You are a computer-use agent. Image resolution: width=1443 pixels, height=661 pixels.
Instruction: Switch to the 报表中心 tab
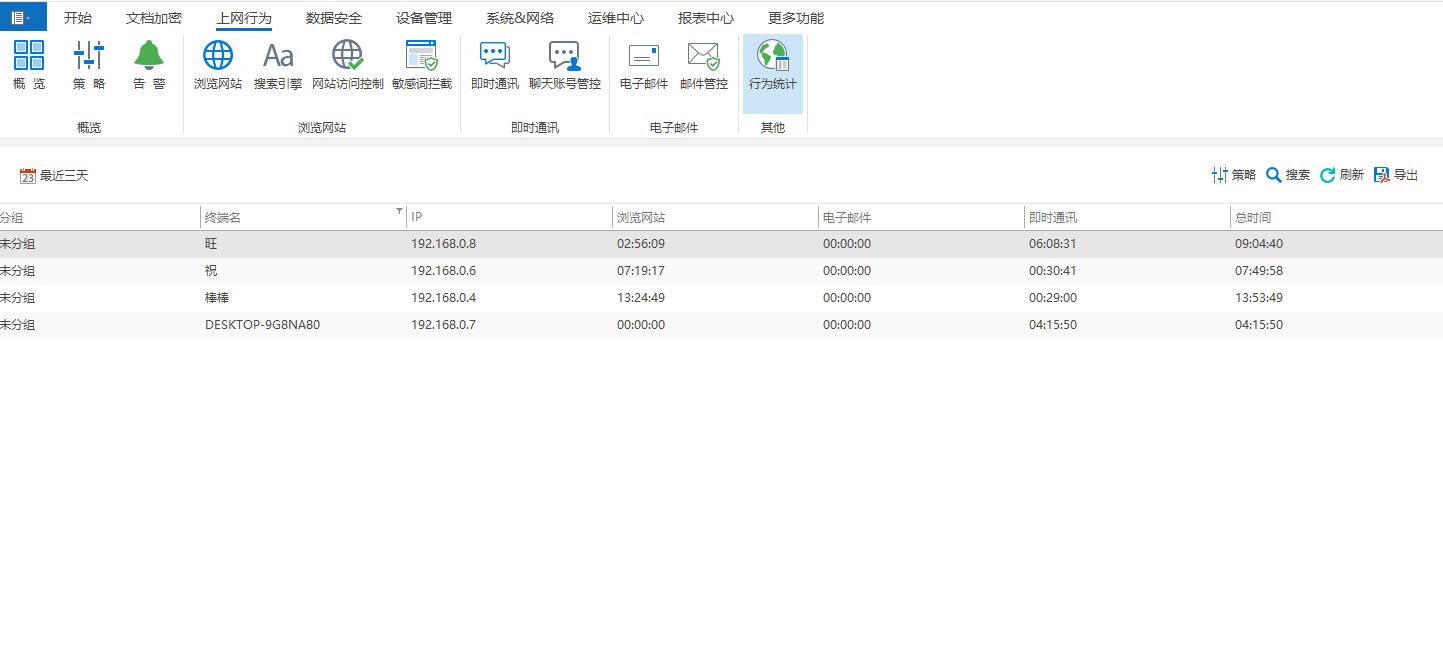pyautogui.click(x=706, y=18)
